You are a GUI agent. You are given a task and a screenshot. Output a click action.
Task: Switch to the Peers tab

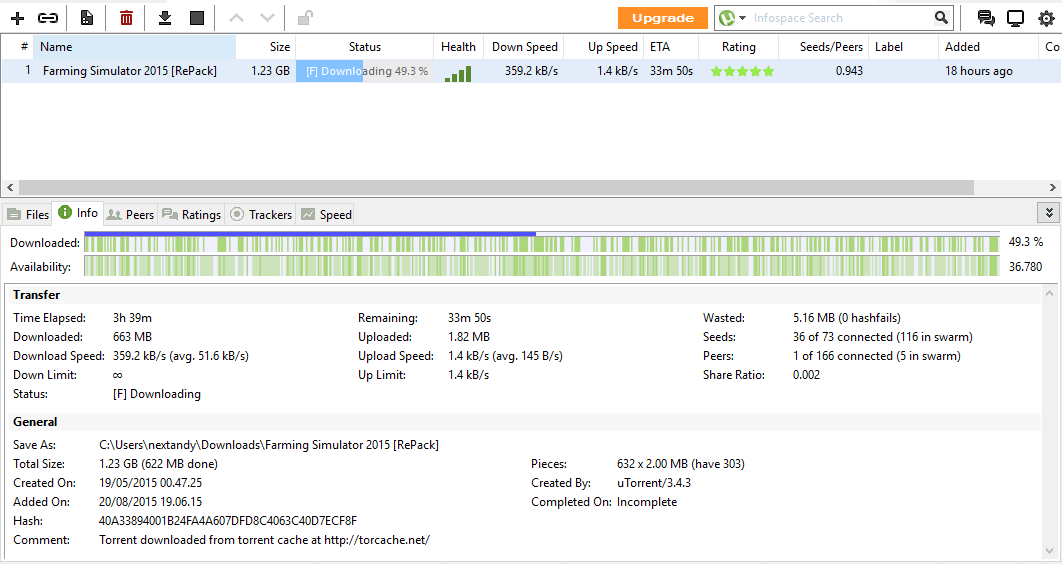(131, 215)
